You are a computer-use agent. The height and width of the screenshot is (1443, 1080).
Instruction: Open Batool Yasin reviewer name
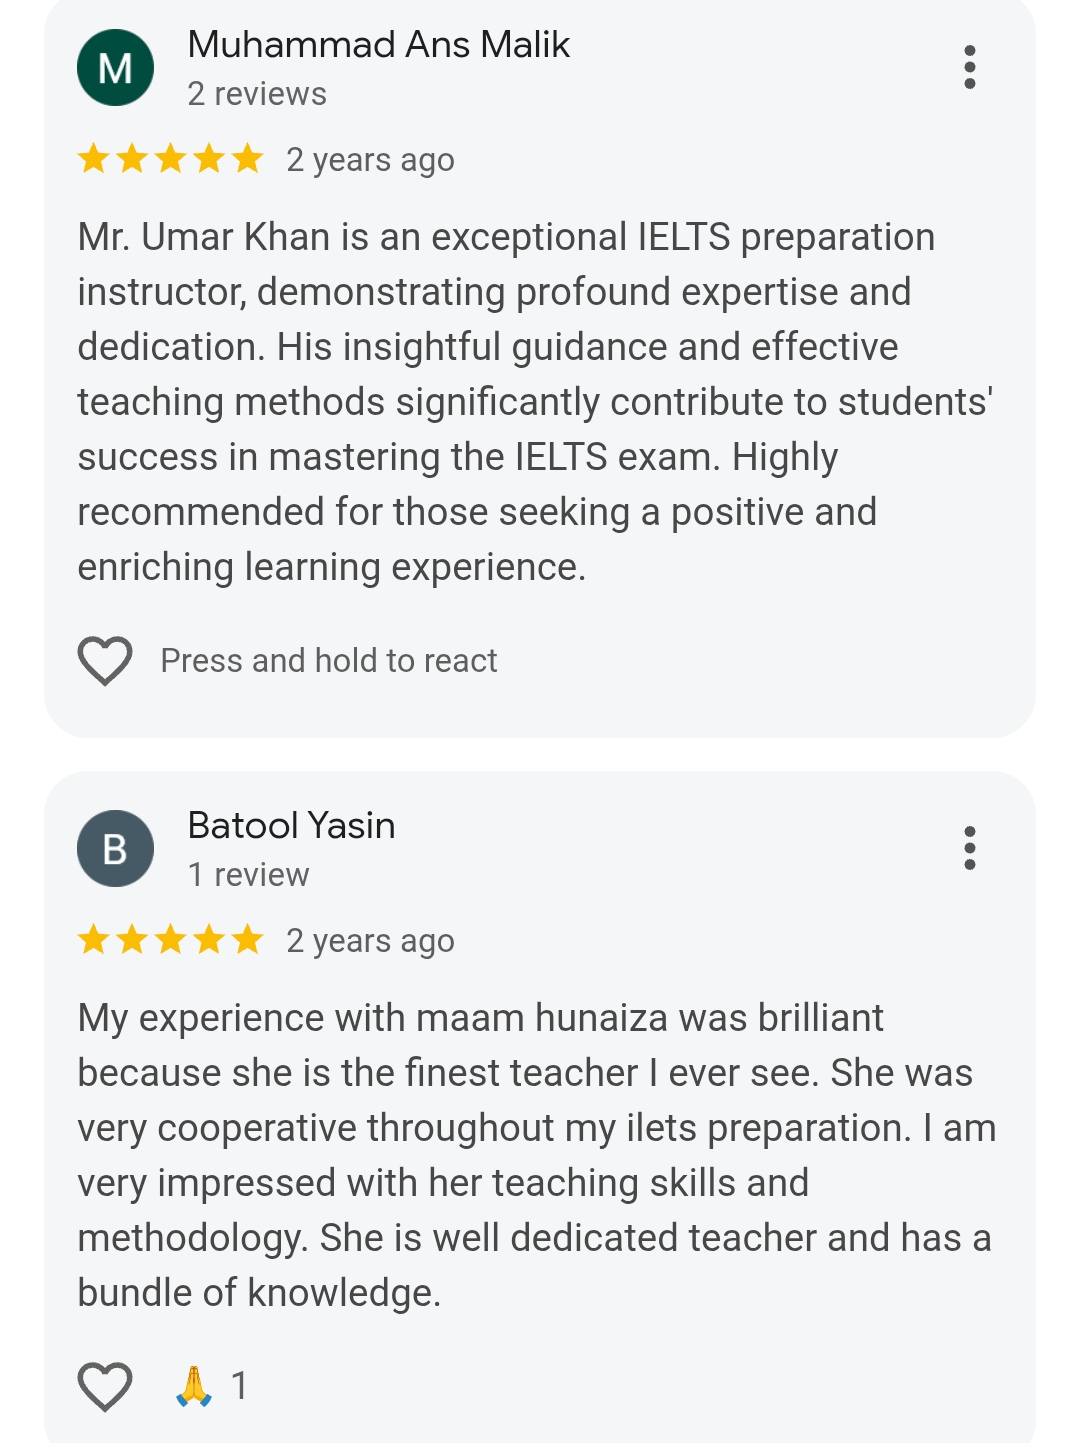click(x=291, y=826)
